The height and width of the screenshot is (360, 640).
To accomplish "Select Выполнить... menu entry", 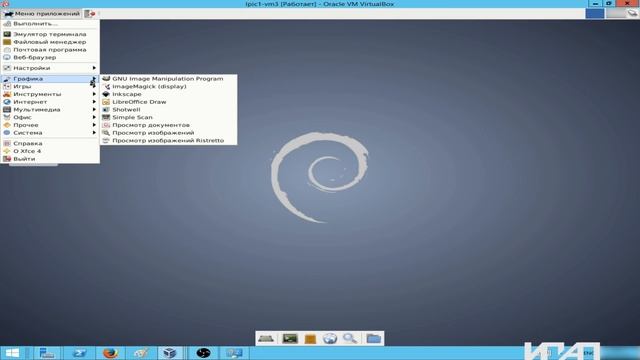I will [50, 24].
